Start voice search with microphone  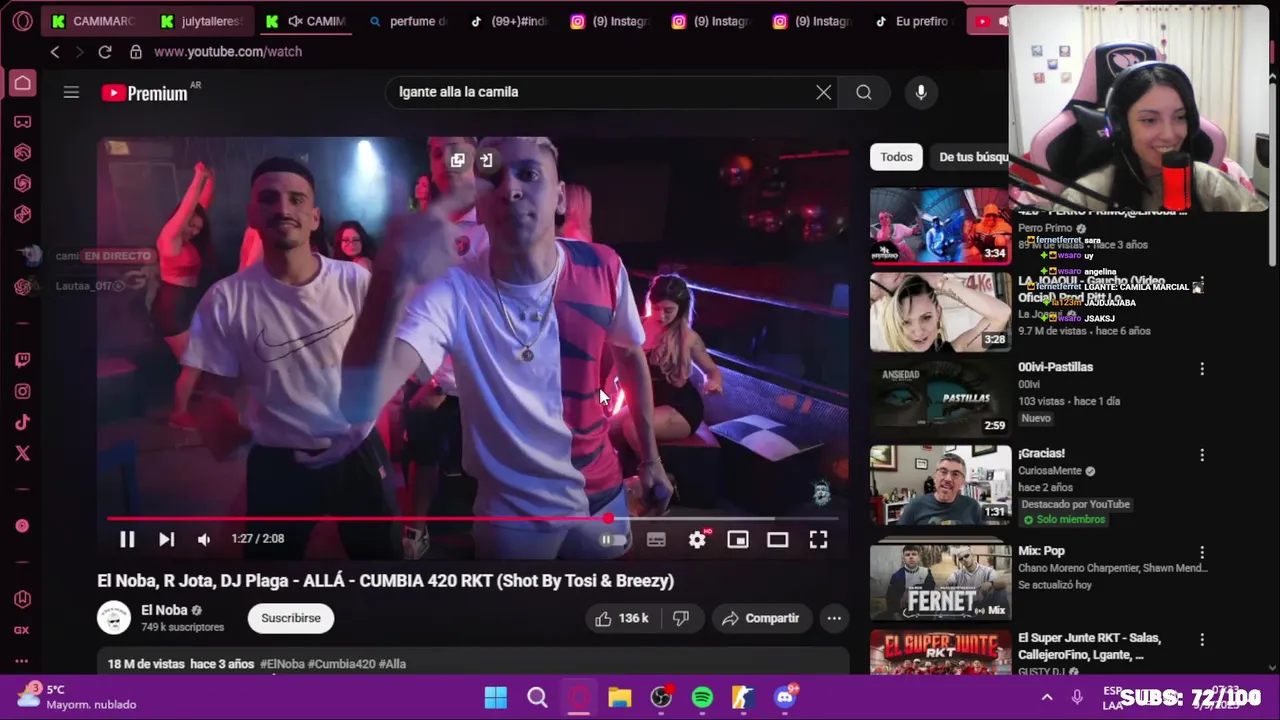coord(921,92)
